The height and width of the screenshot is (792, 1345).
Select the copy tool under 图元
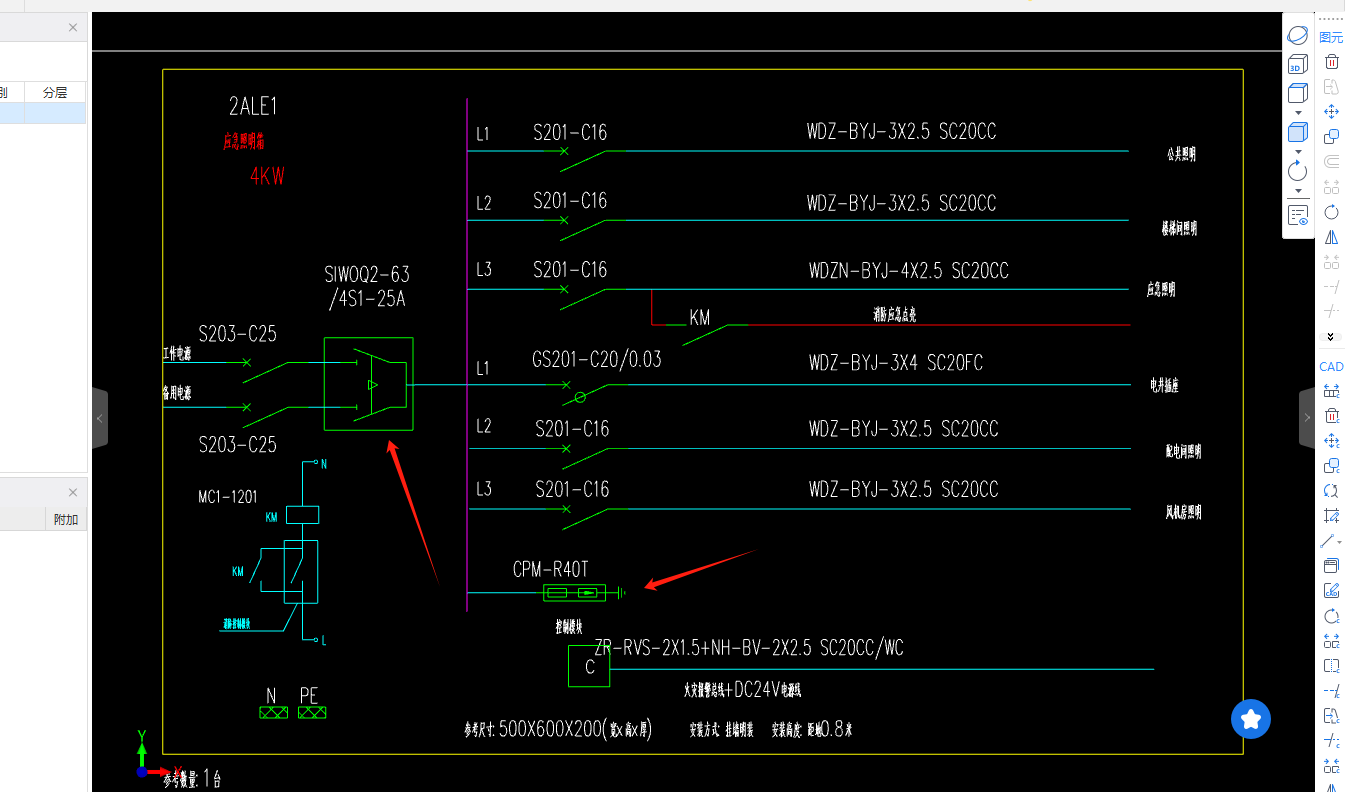tap(1331, 137)
